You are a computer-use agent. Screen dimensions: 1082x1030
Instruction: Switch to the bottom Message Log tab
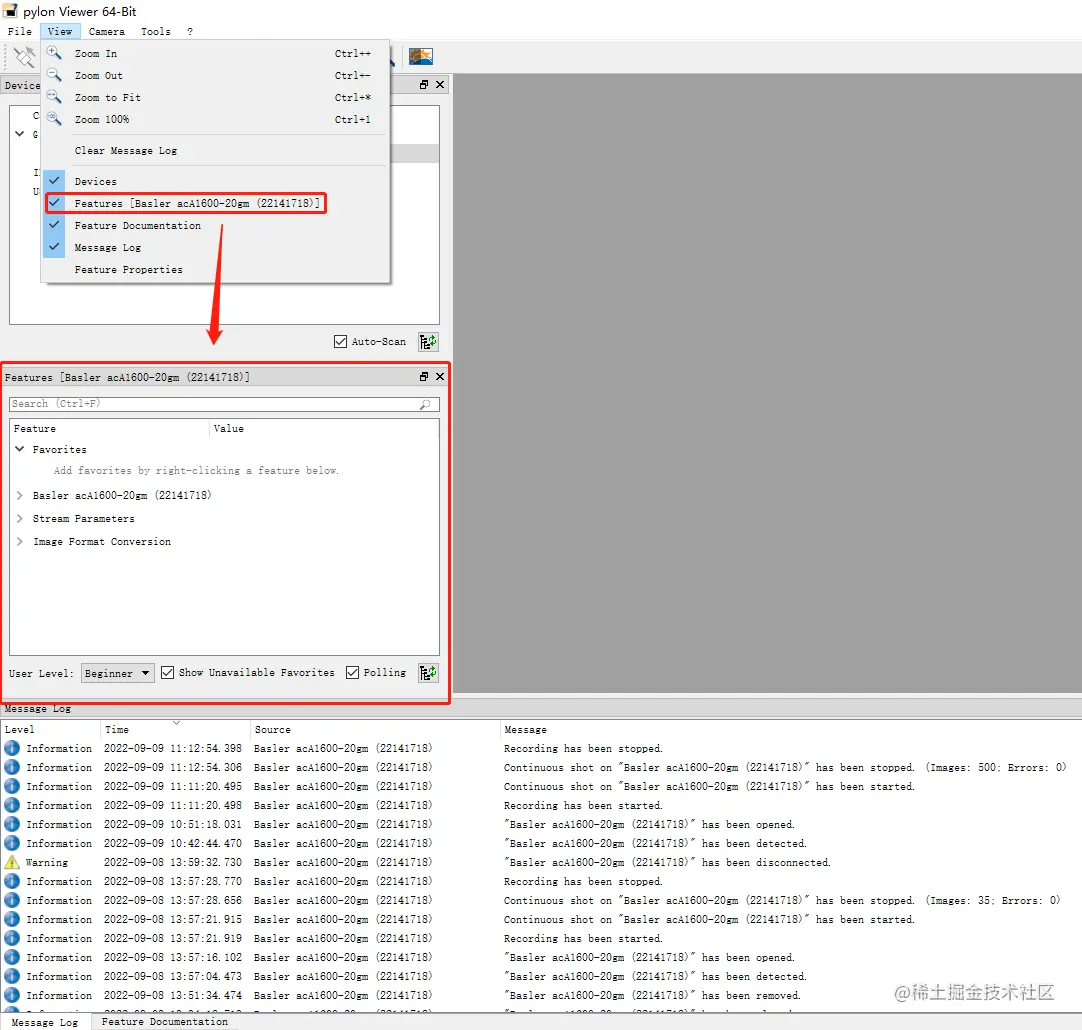pyautogui.click(x=45, y=1022)
